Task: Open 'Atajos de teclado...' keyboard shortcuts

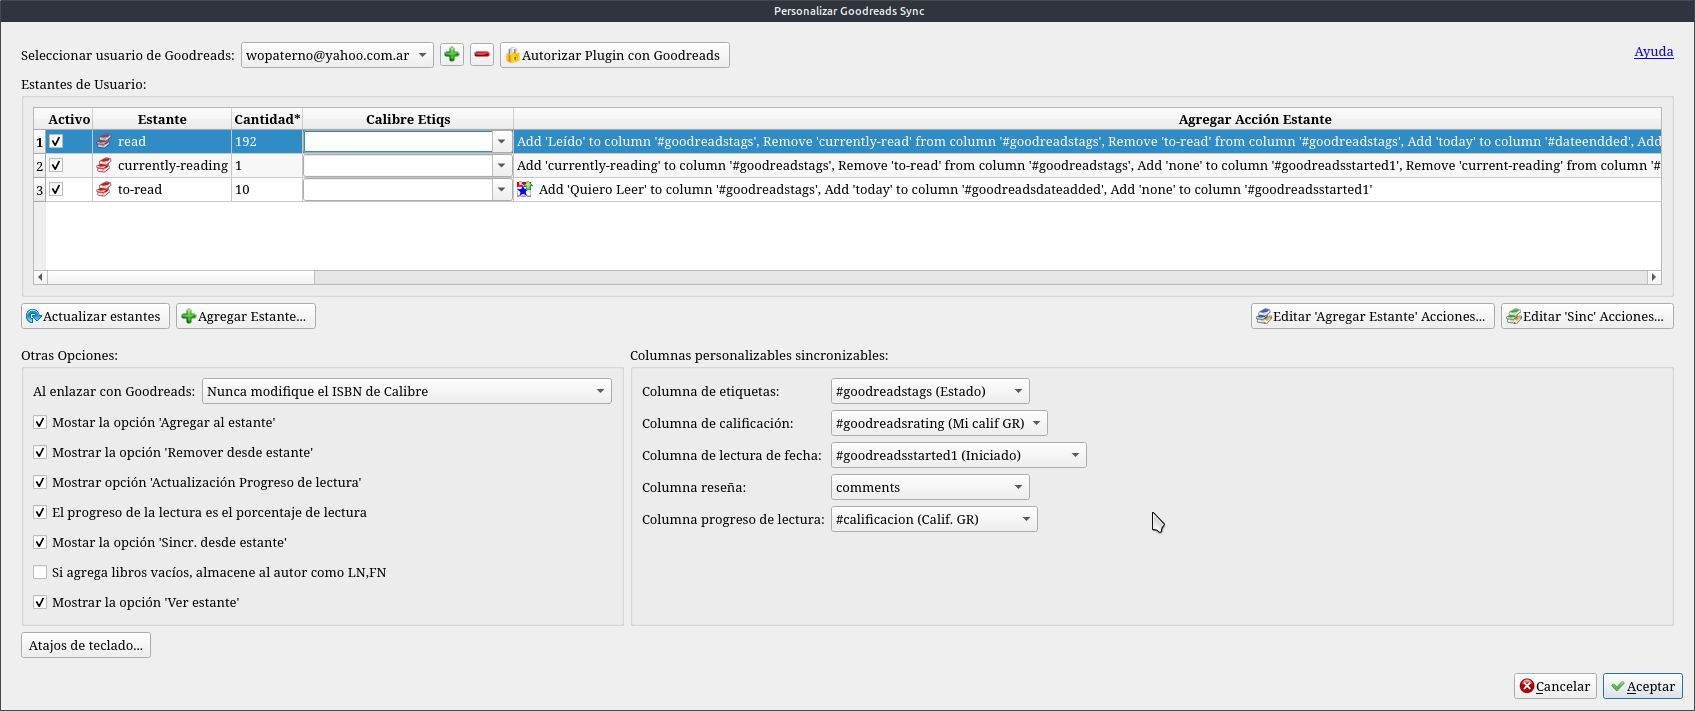Action: [86, 645]
